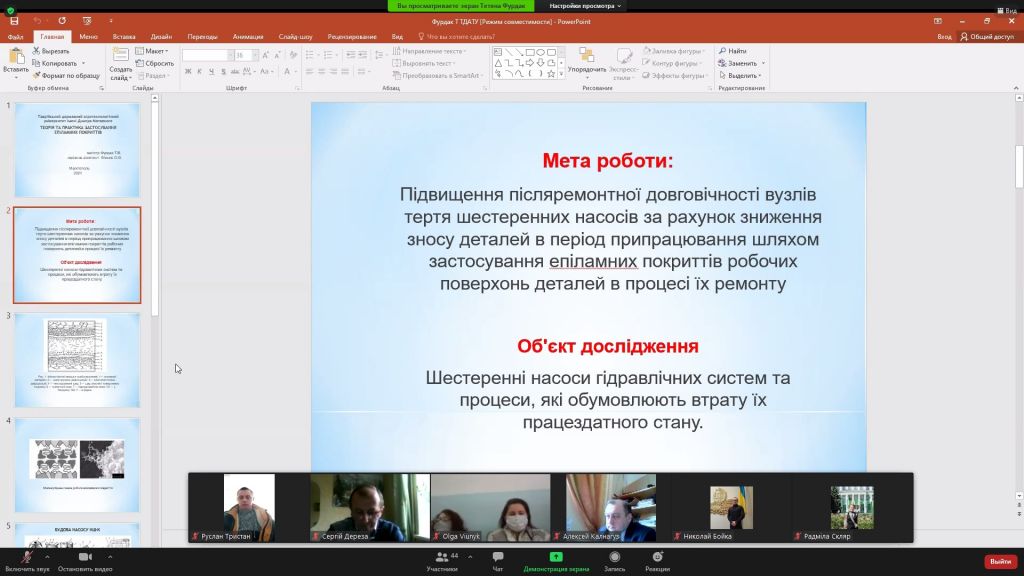The image size is (1024, 576).
Task: Open the Участники participants list
Action: (441, 558)
